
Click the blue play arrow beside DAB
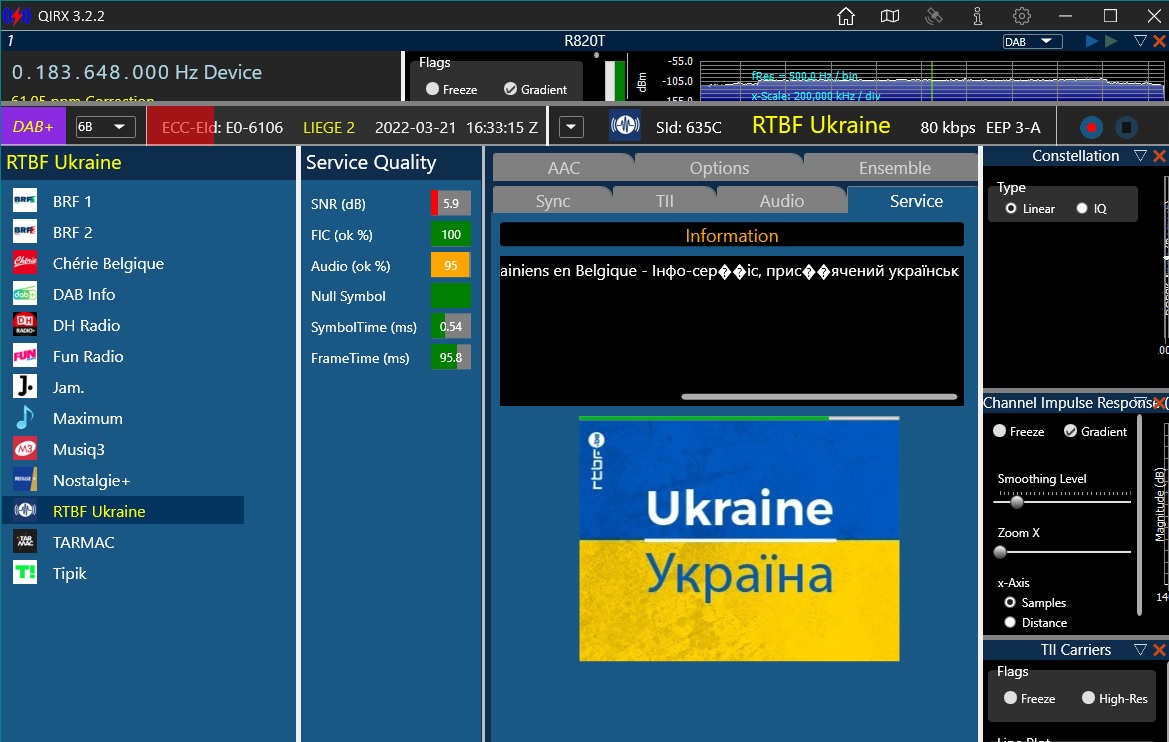1091,41
